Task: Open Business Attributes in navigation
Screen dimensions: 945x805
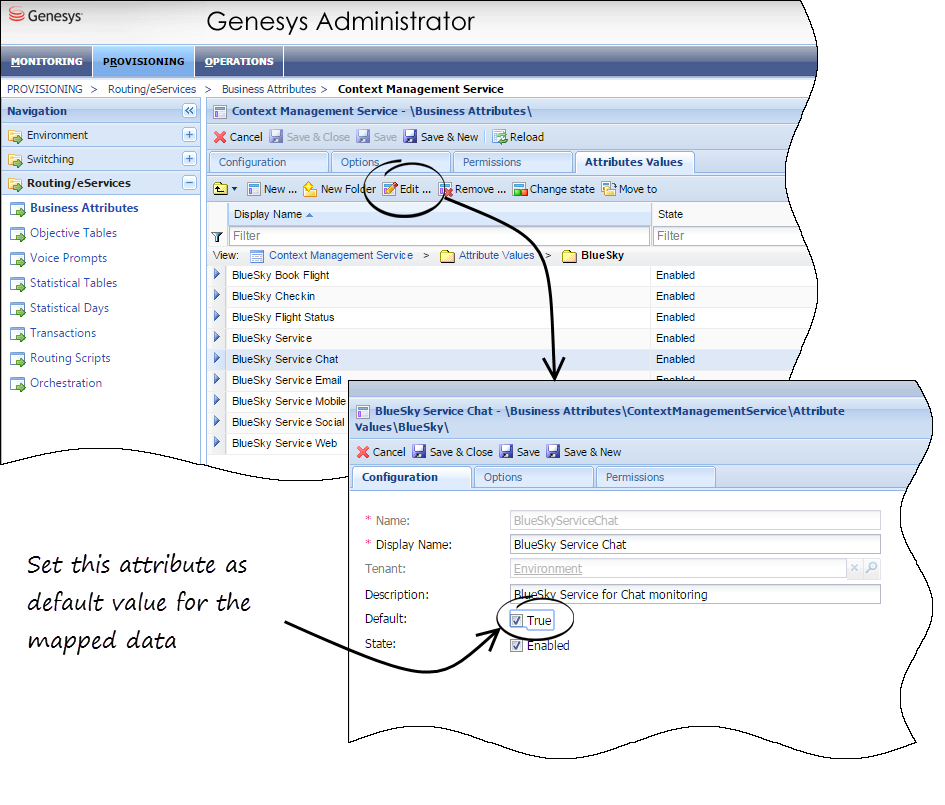Action: point(84,208)
